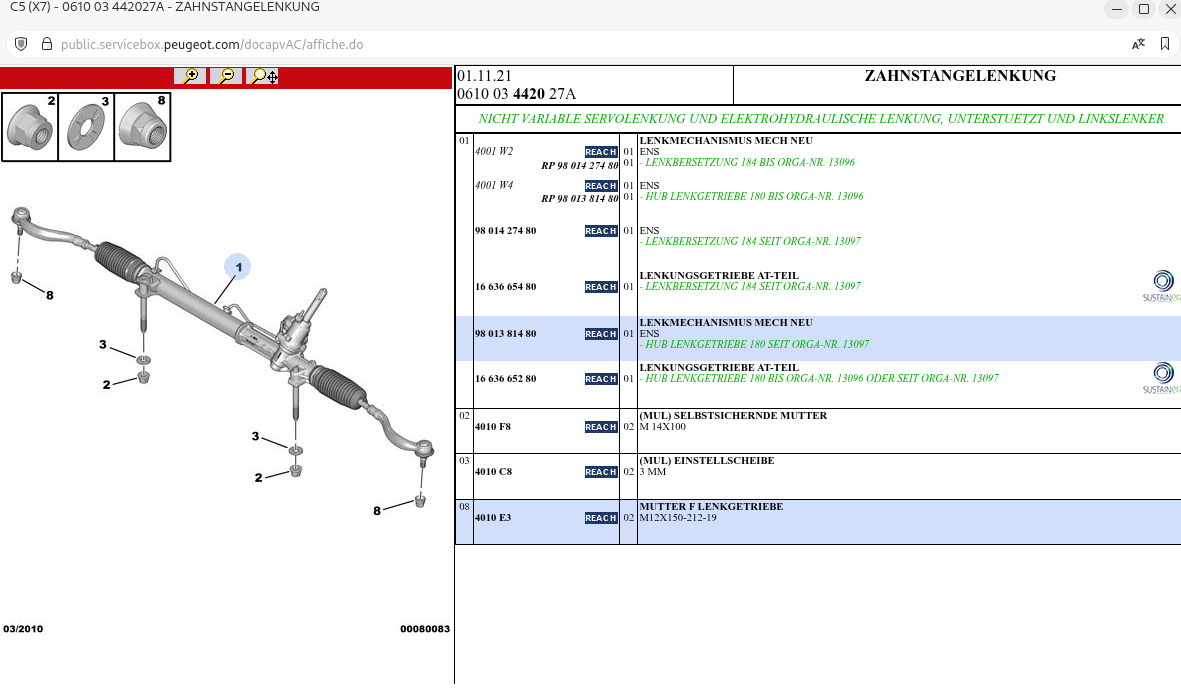This screenshot has height=692, width=1181.
Task: Click callout 2 under the left mounting bolt
Action: pos(106,384)
